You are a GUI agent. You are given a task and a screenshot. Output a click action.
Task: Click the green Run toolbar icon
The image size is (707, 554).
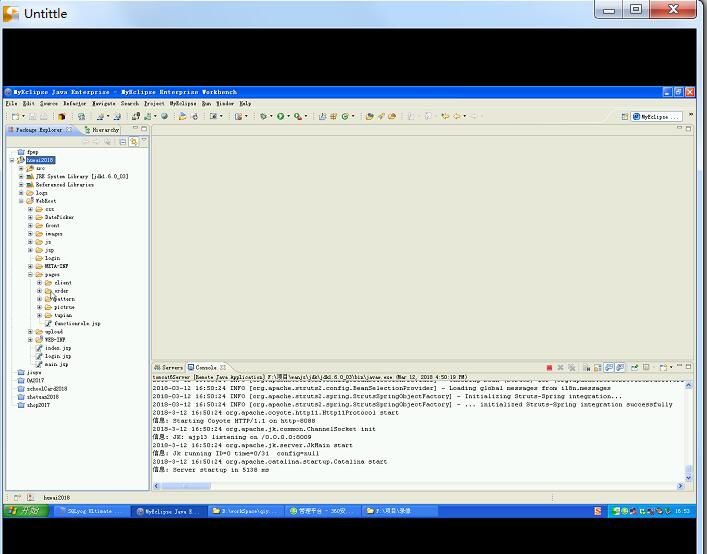click(x=280, y=116)
